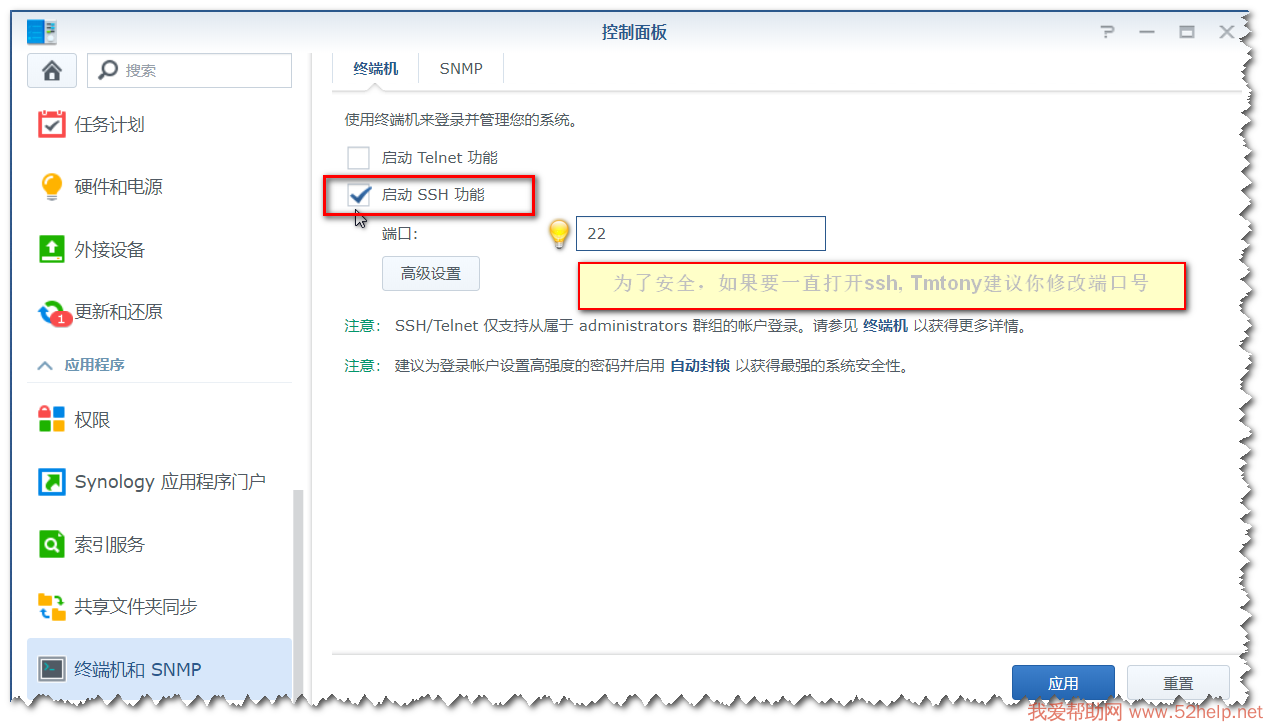Click the Home icon button
1269x723 pixels.
click(x=52, y=70)
